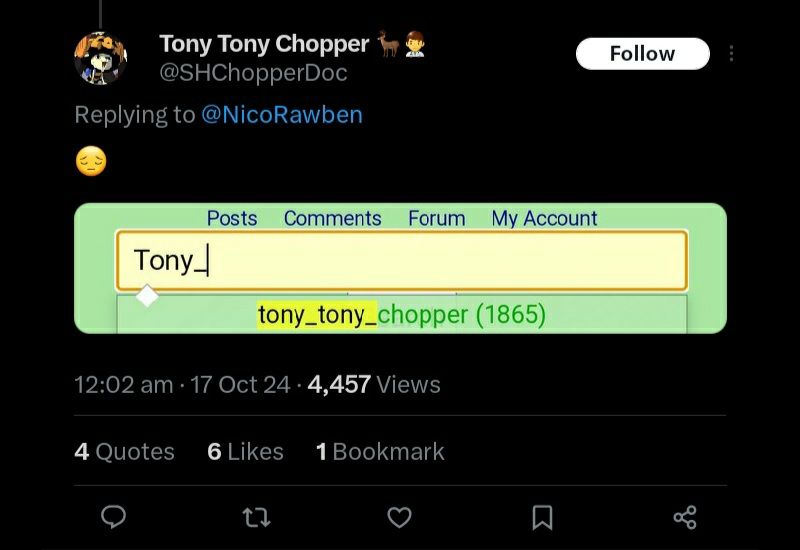Click the Tony_ search input field
This screenshot has width=800, height=550.
[401, 260]
